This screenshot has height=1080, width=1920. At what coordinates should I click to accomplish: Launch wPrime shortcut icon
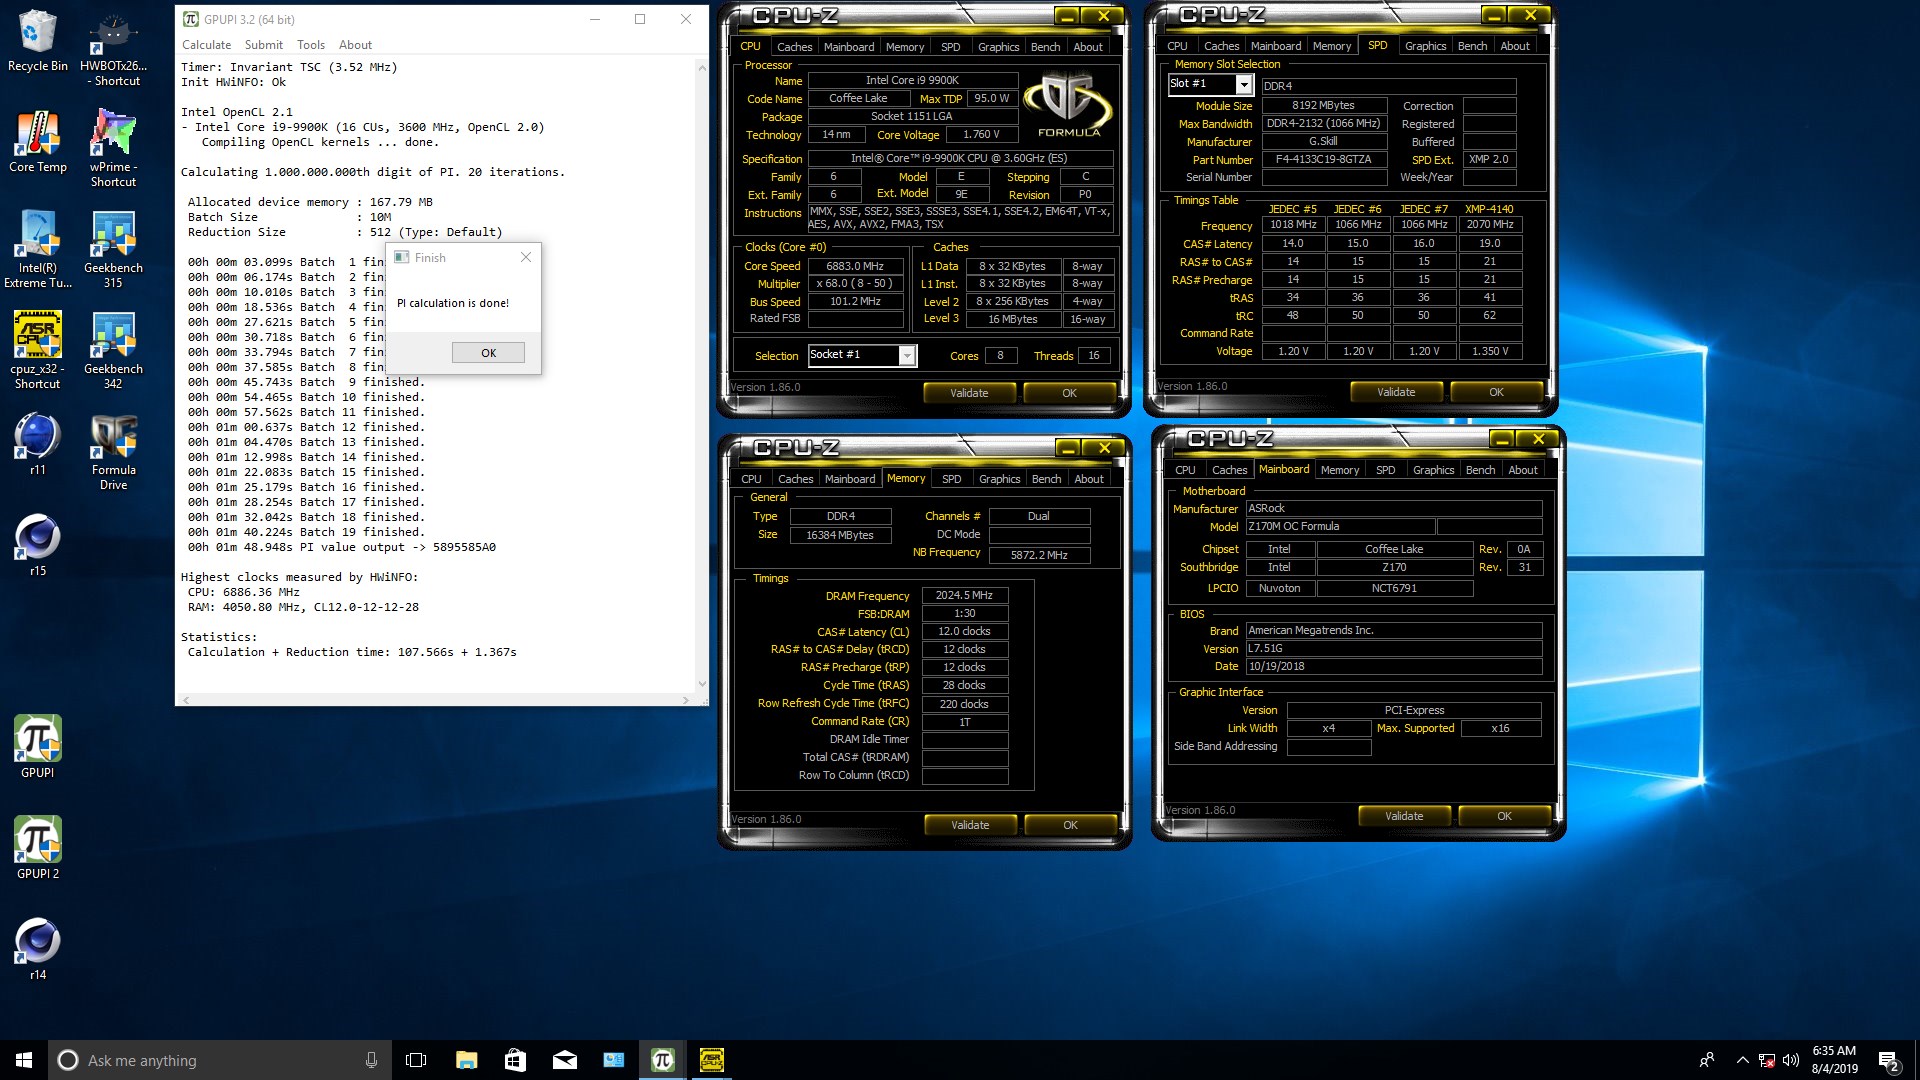[x=113, y=148]
